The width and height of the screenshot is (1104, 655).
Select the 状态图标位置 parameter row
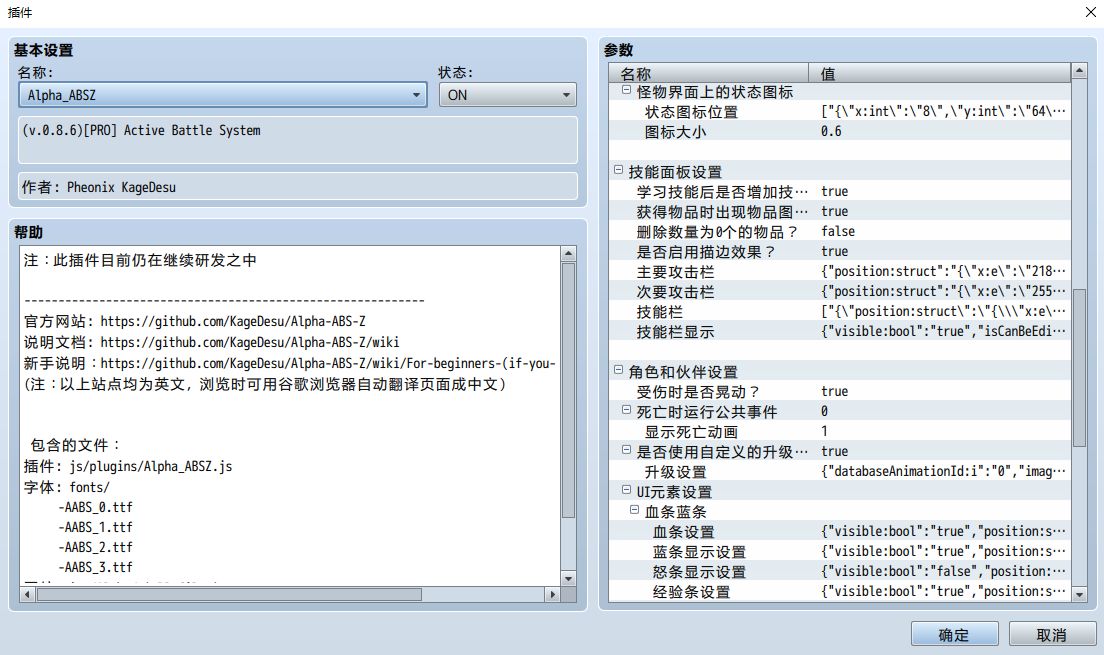(840, 111)
